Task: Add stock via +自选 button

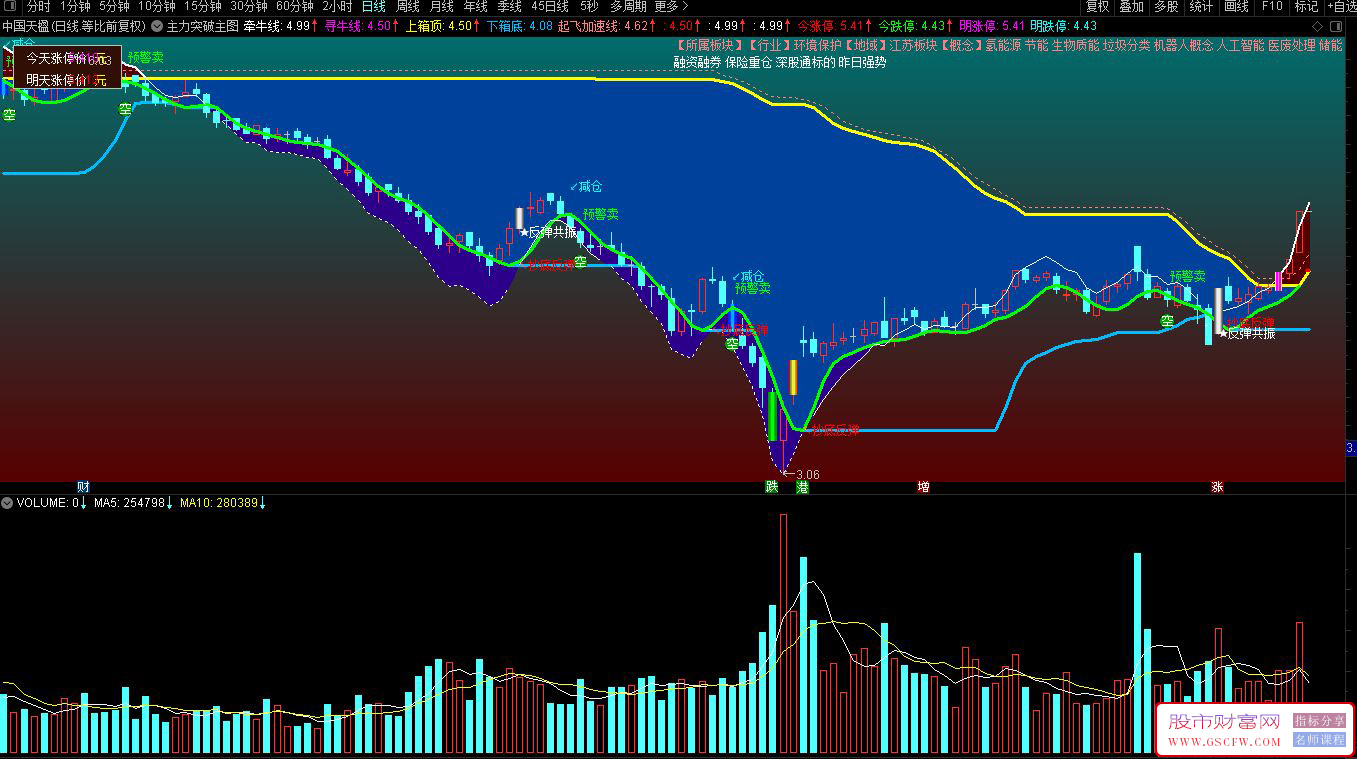Action: [x=1341, y=7]
